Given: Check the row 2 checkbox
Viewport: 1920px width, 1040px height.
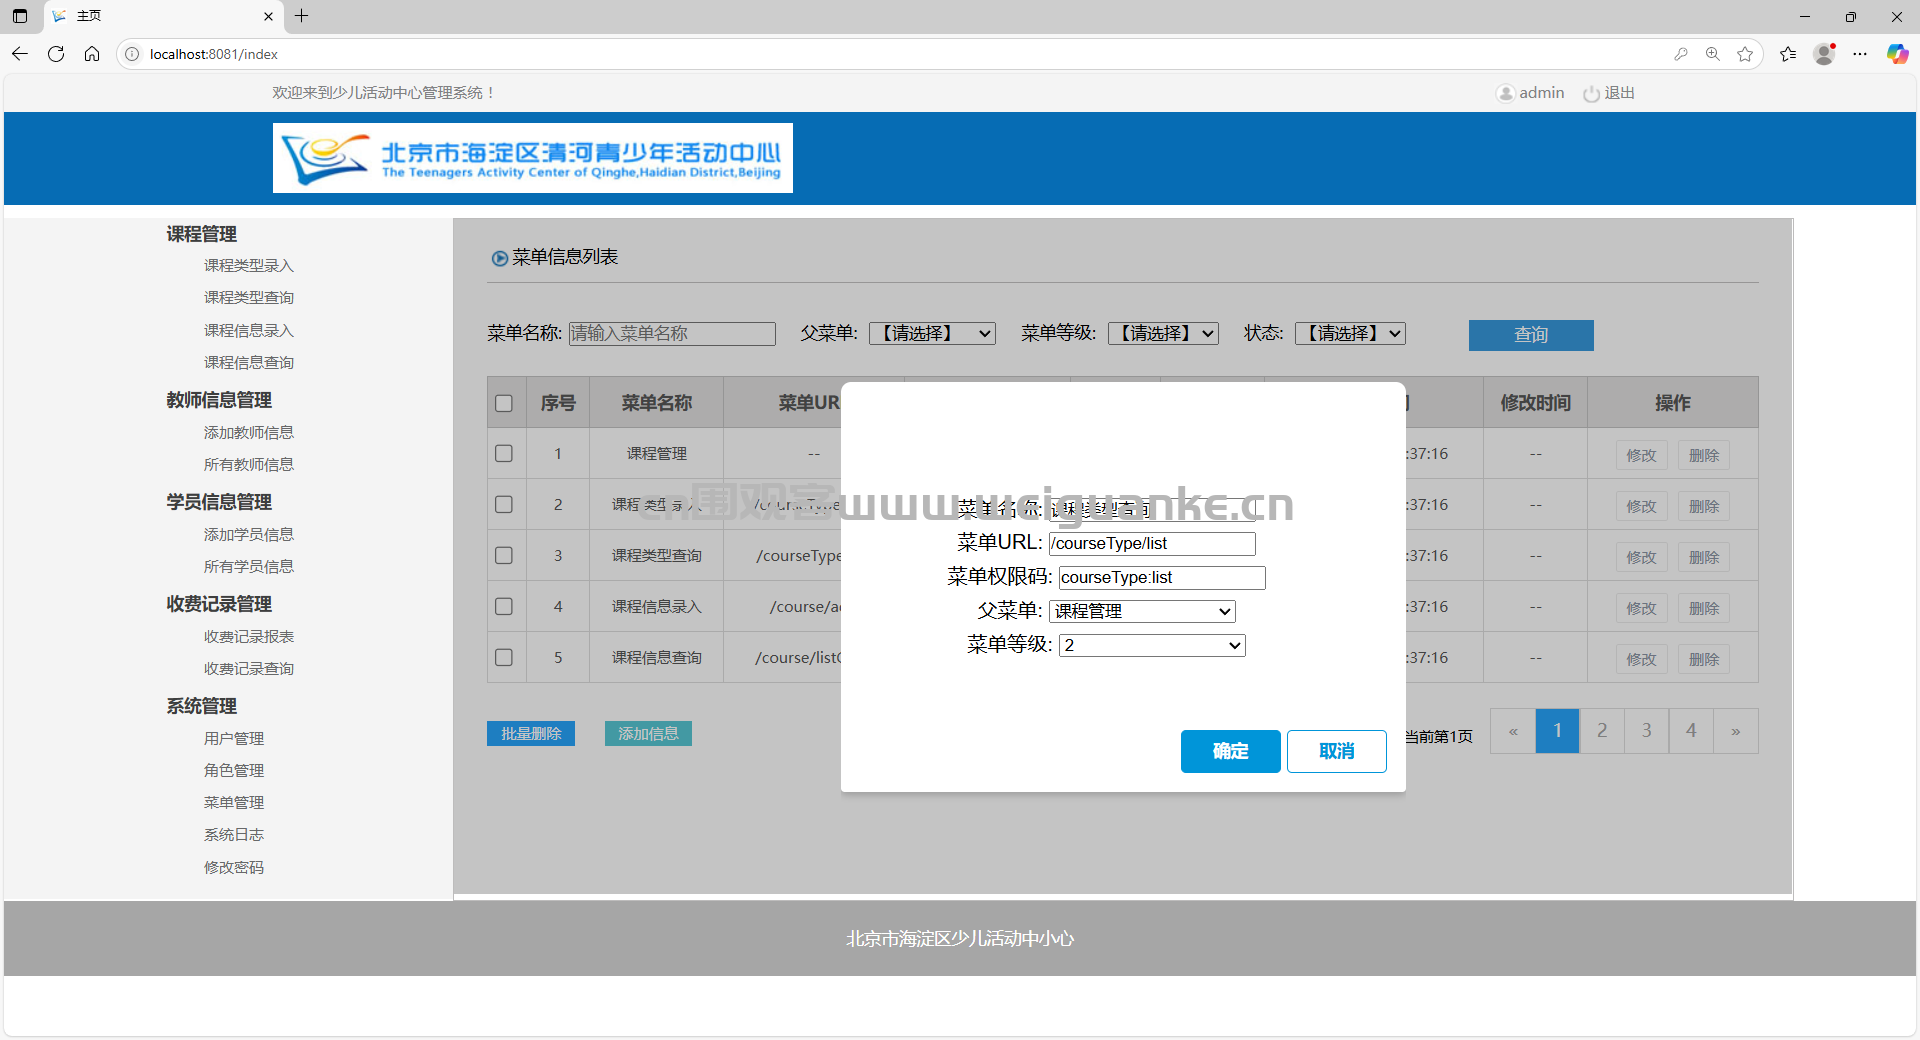Looking at the screenshot, I should click(504, 504).
